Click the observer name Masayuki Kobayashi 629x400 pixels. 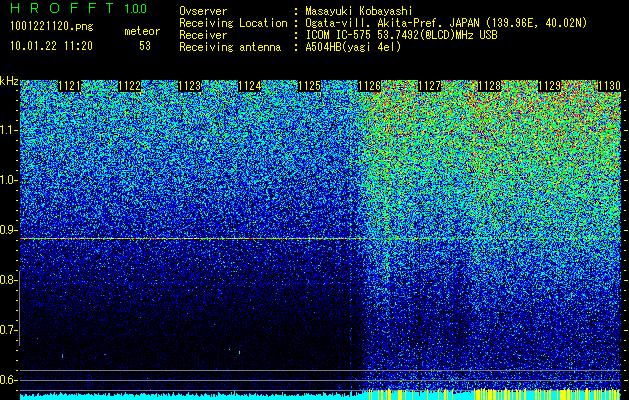click(x=359, y=11)
